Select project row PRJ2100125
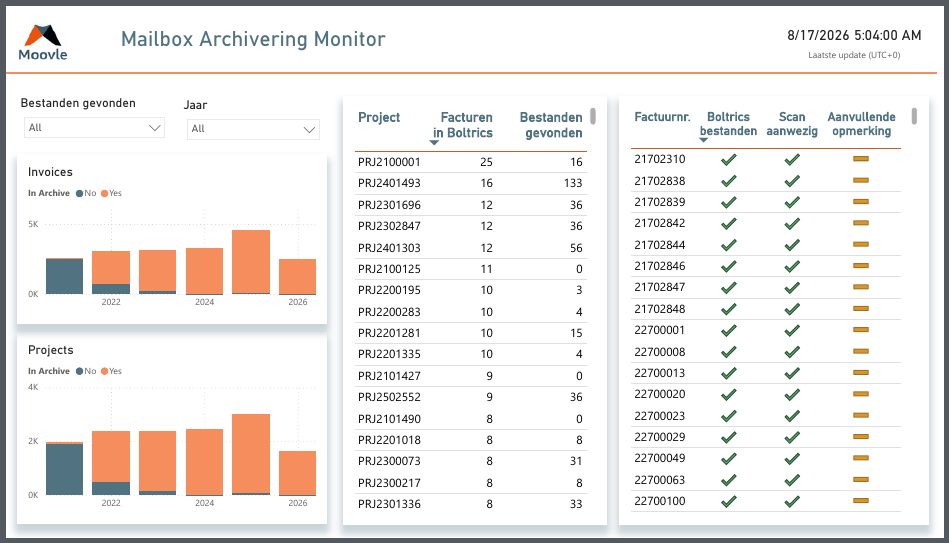This screenshot has height=543, width=949. (471, 269)
